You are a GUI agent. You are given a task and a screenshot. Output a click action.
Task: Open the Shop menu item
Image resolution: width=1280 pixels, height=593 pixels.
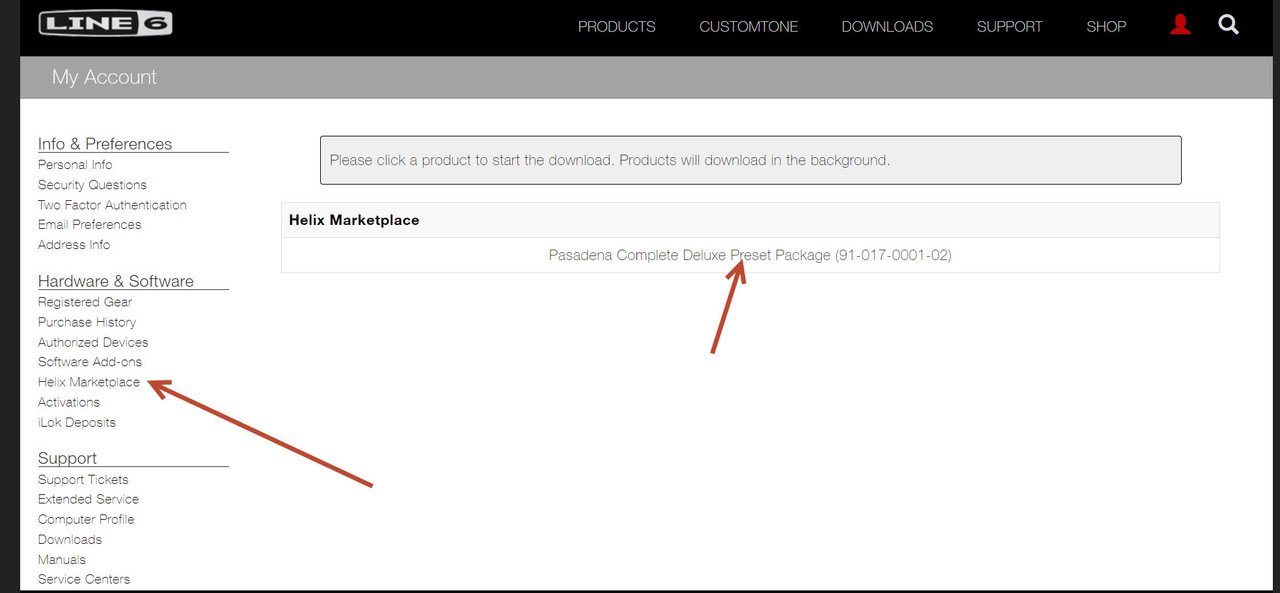(x=1106, y=27)
